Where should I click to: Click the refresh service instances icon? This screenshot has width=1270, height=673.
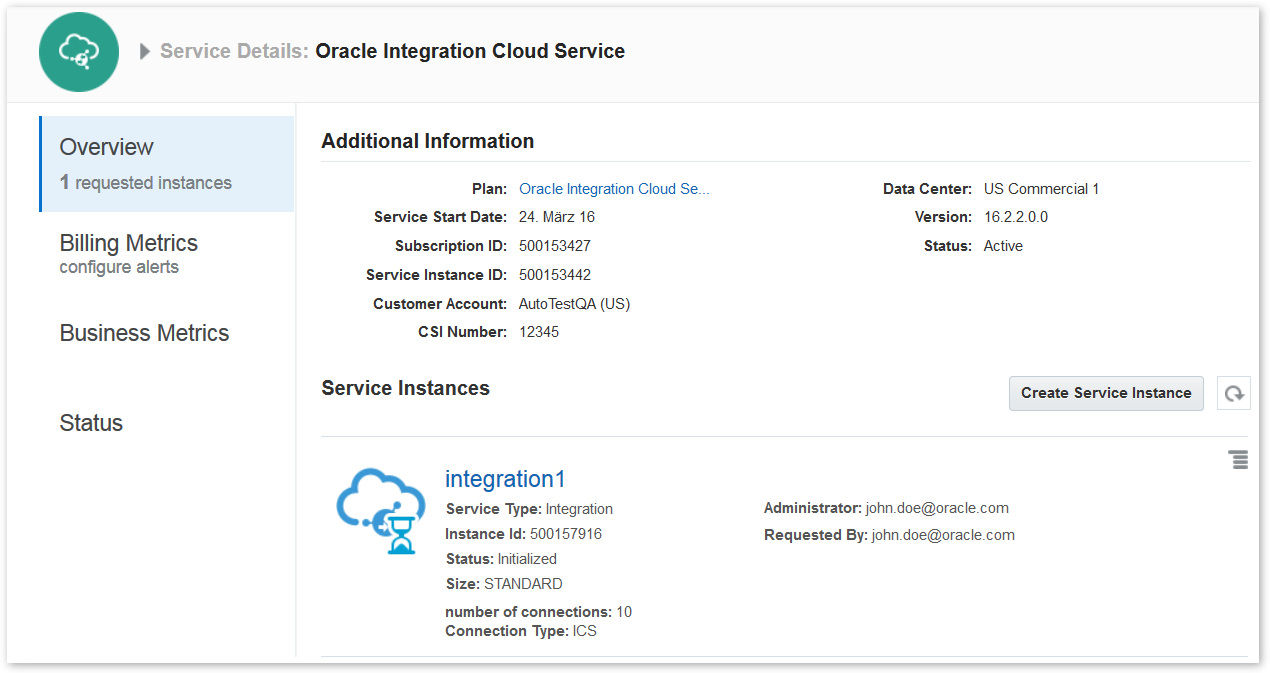coord(1234,393)
